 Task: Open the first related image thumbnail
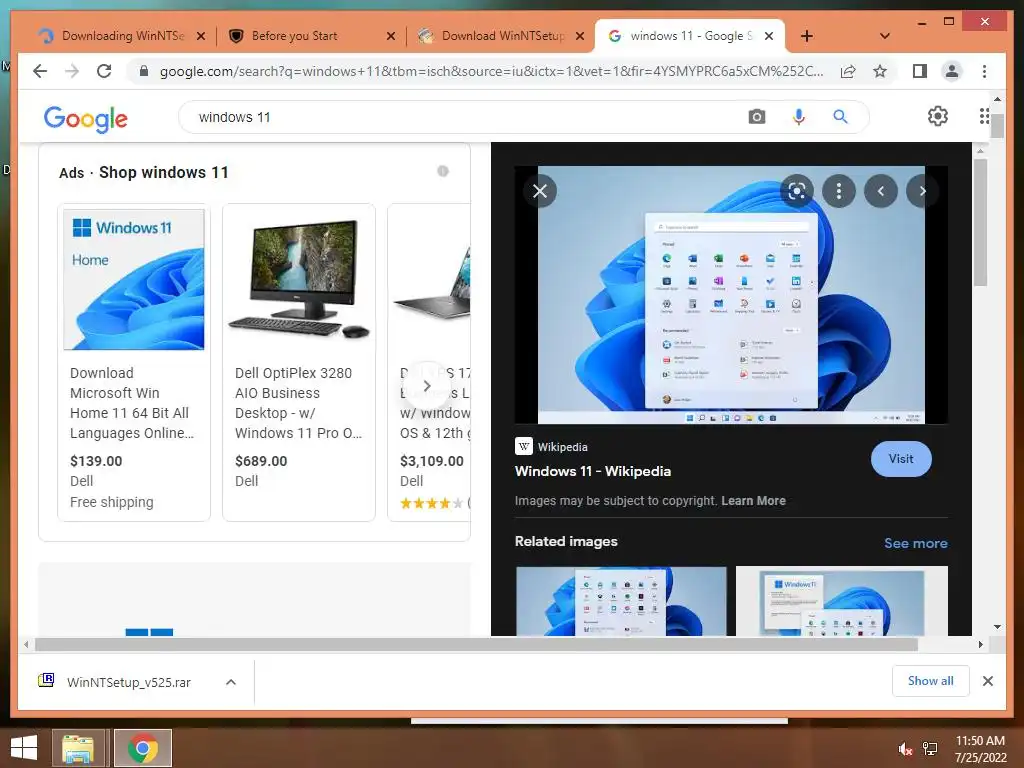pyautogui.click(x=620, y=601)
